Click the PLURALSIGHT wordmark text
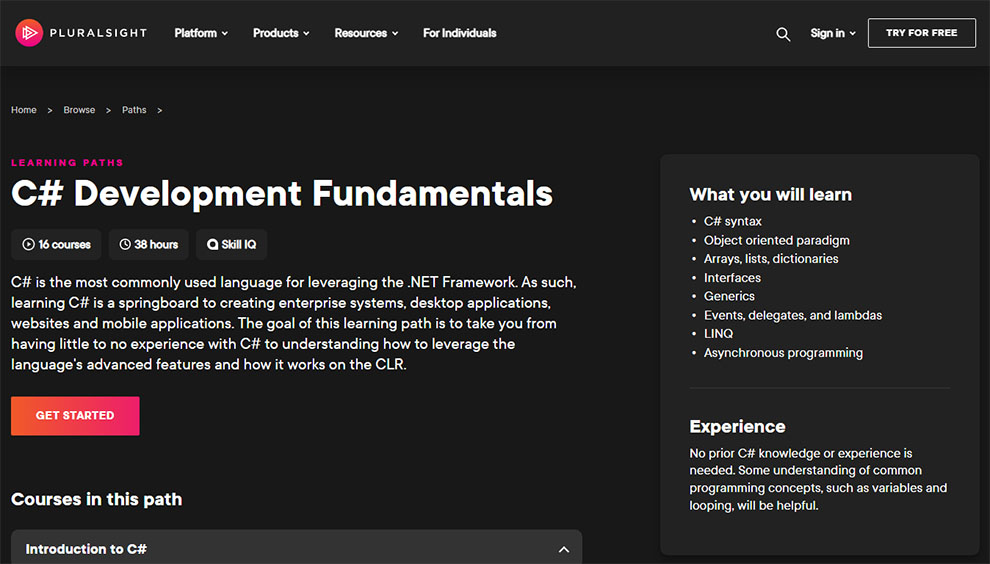This screenshot has height=564, width=990. pyautogui.click(x=98, y=33)
